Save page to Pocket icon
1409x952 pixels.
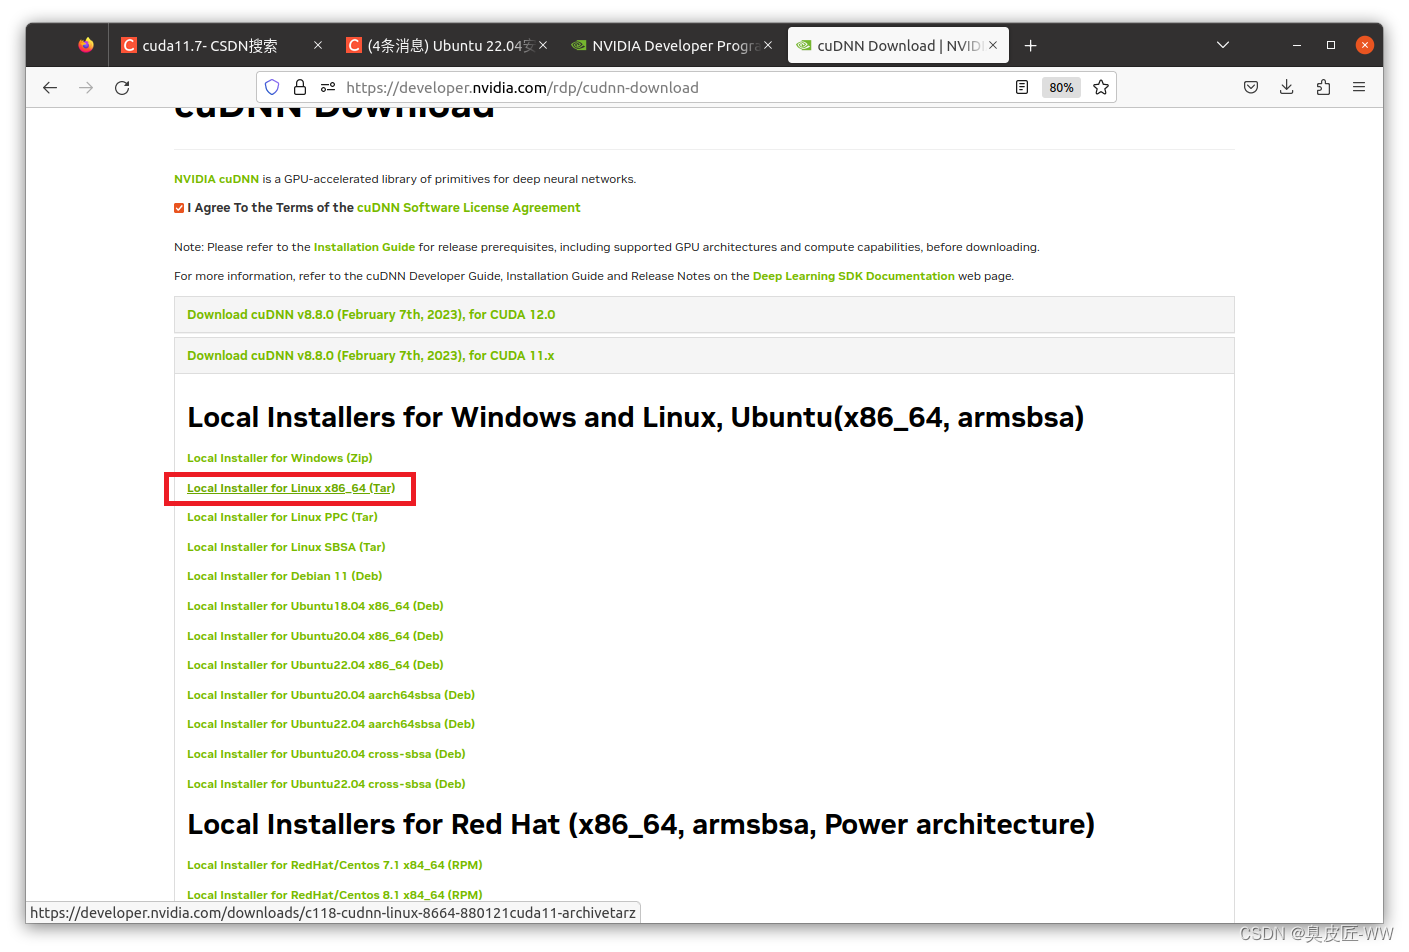(1251, 88)
